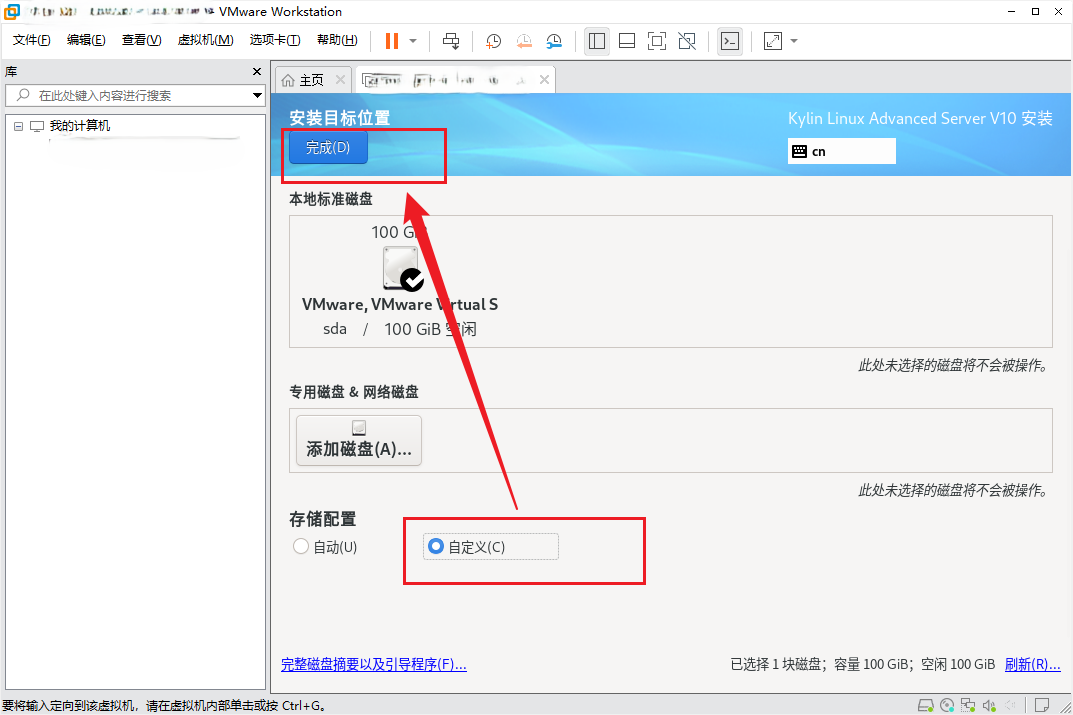This screenshot has height=715, width=1073.
Task: Toggle the library sidebar view icon
Action: tap(597, 41)
